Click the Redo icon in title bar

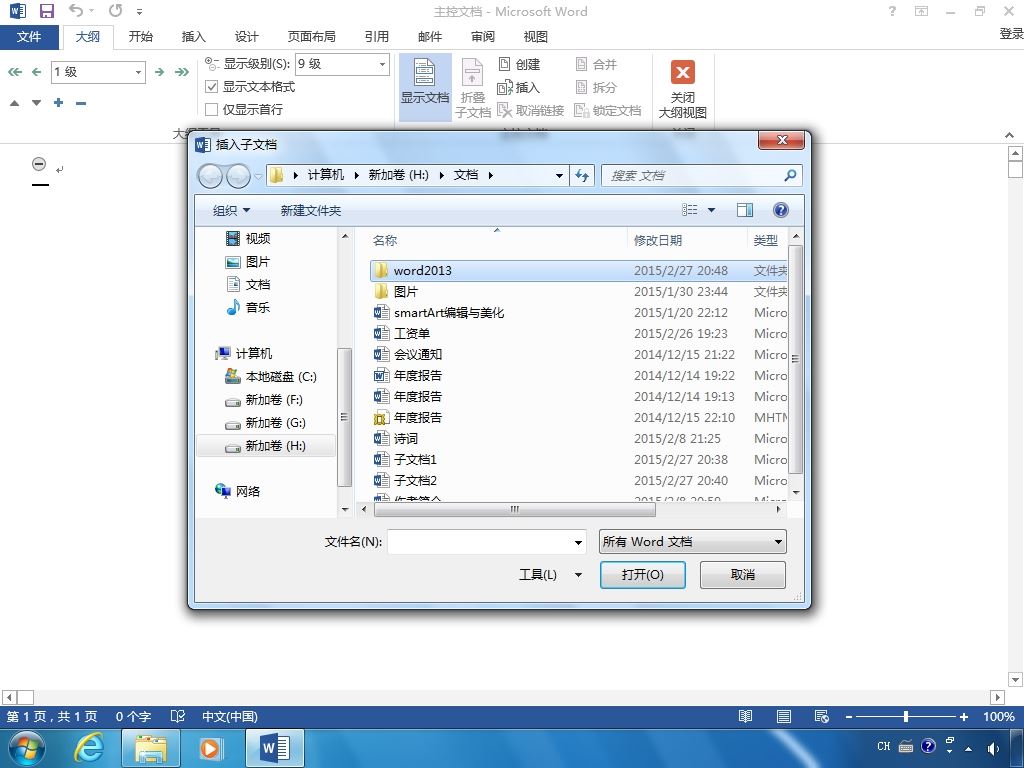click(x=116, y=10)
